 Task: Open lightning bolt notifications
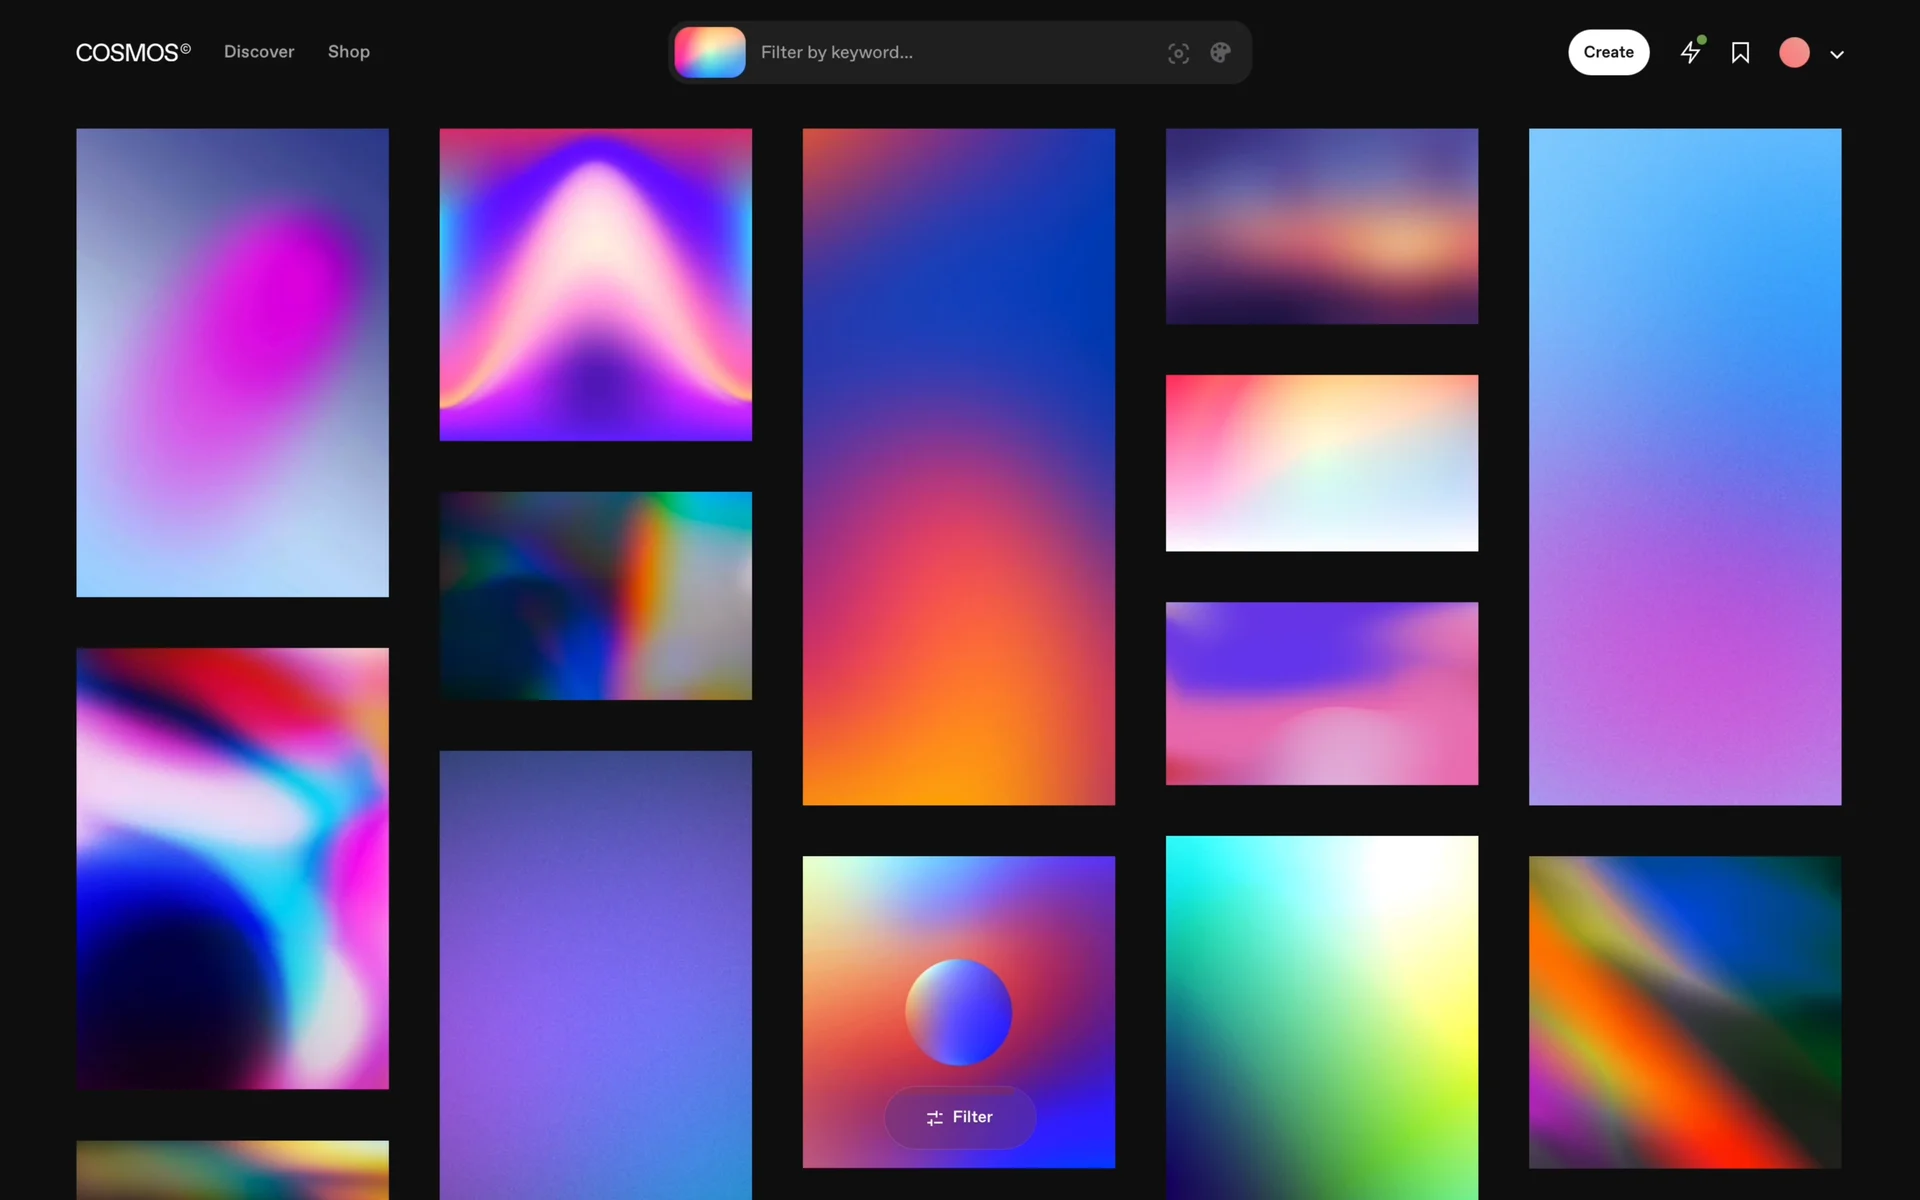coord(1690,52)
